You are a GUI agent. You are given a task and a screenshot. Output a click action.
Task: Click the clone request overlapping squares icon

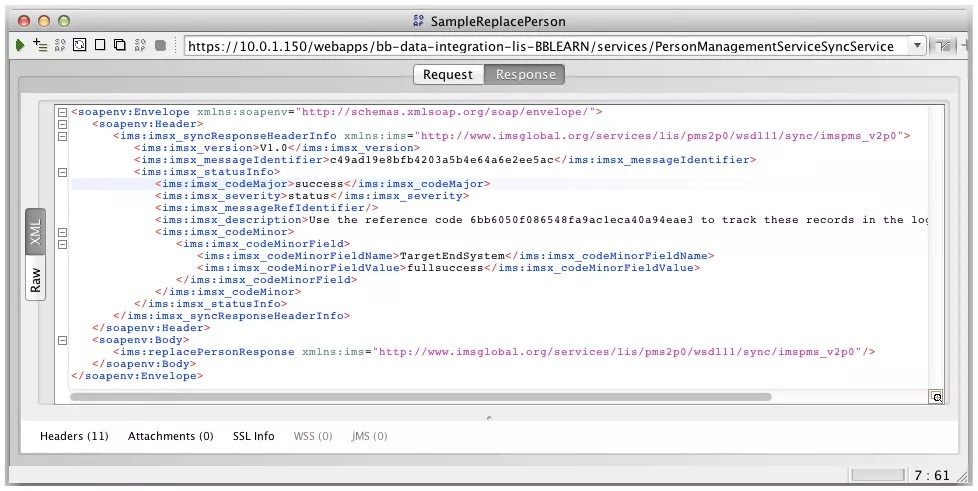pos(119,45)
